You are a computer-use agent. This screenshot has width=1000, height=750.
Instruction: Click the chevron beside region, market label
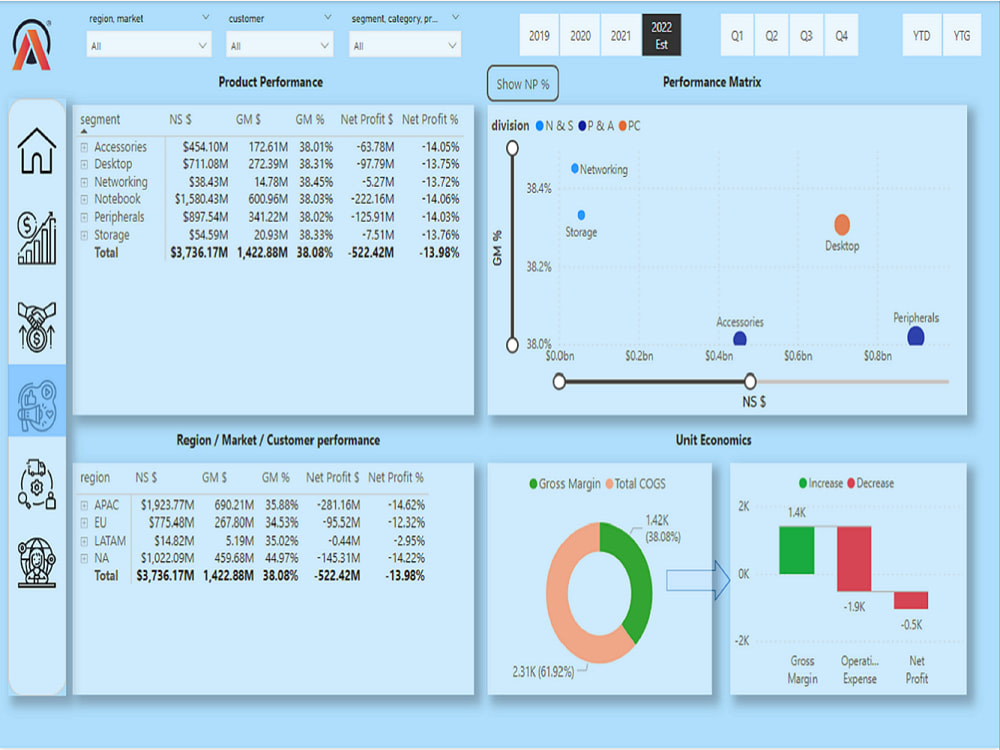205,17
